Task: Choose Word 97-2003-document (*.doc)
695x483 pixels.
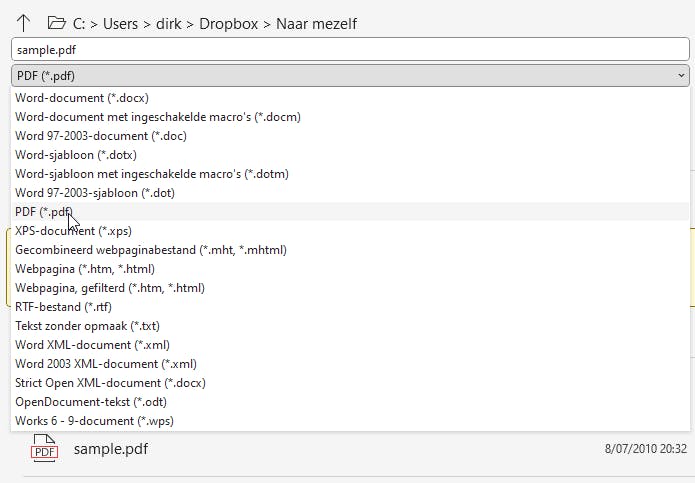Action: pos(101,136)
